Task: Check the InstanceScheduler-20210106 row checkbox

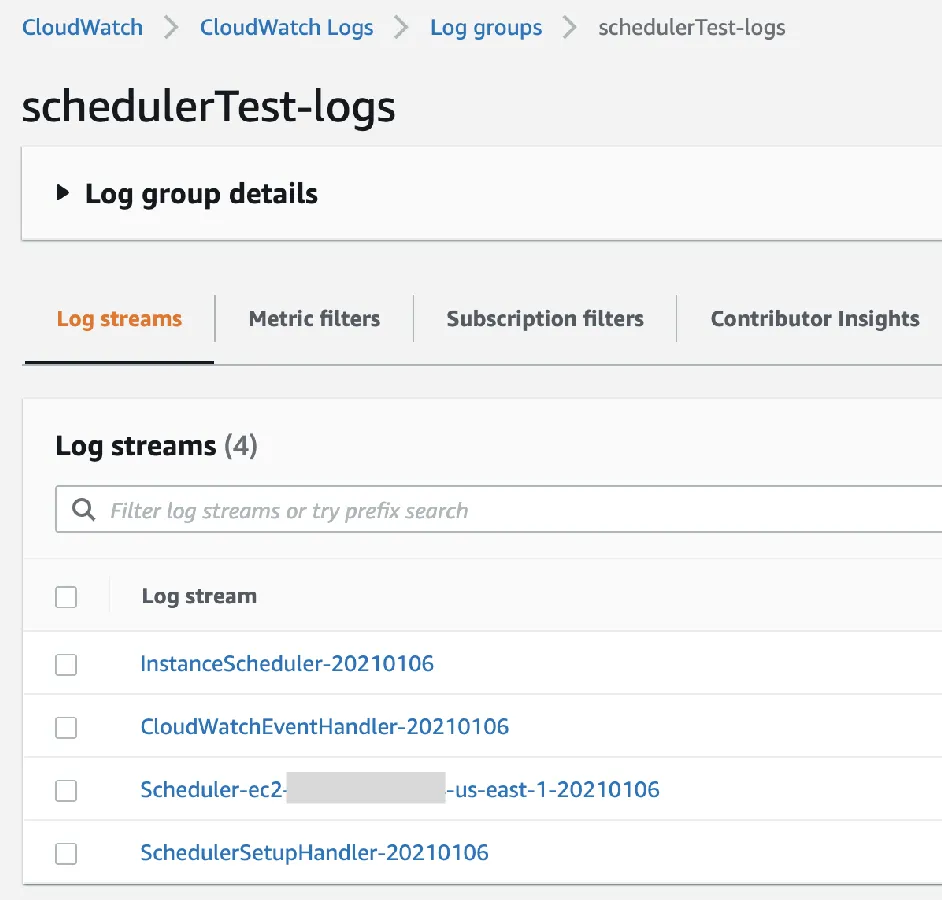Action: [x=66, y=664]
